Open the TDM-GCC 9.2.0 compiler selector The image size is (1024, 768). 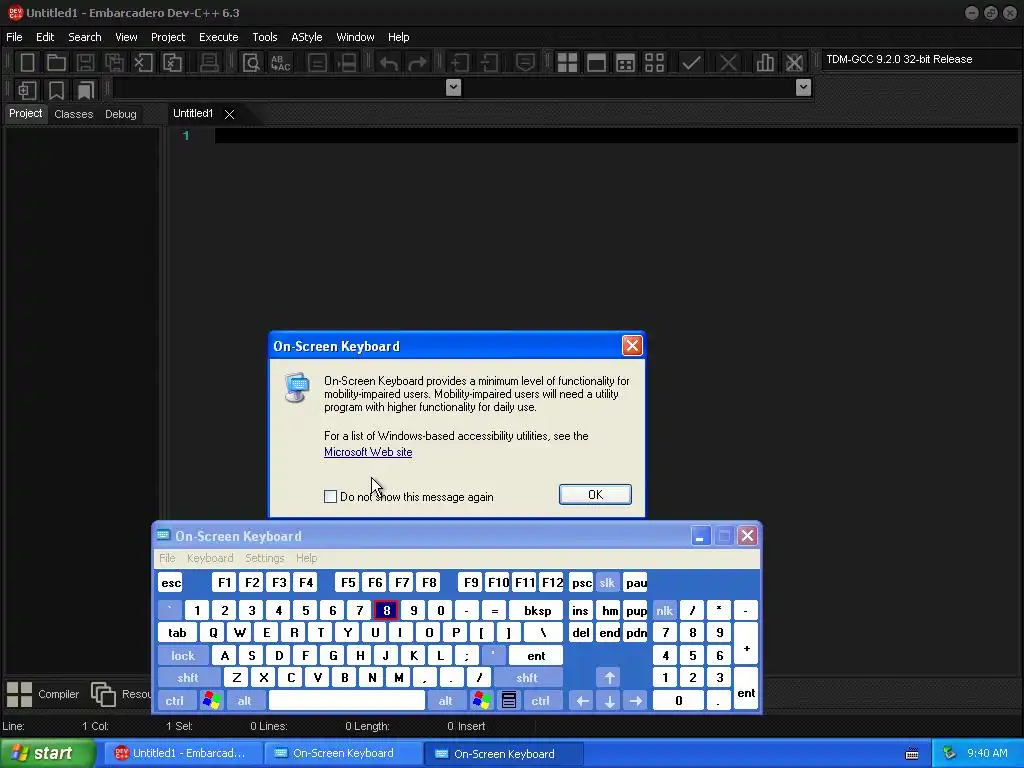tap(920, 59)
